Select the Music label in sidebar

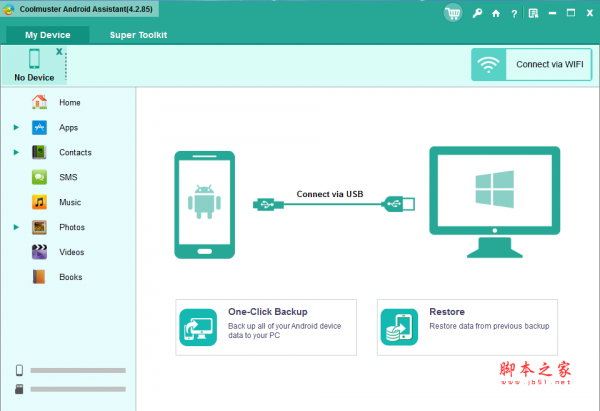coord(70,202)
